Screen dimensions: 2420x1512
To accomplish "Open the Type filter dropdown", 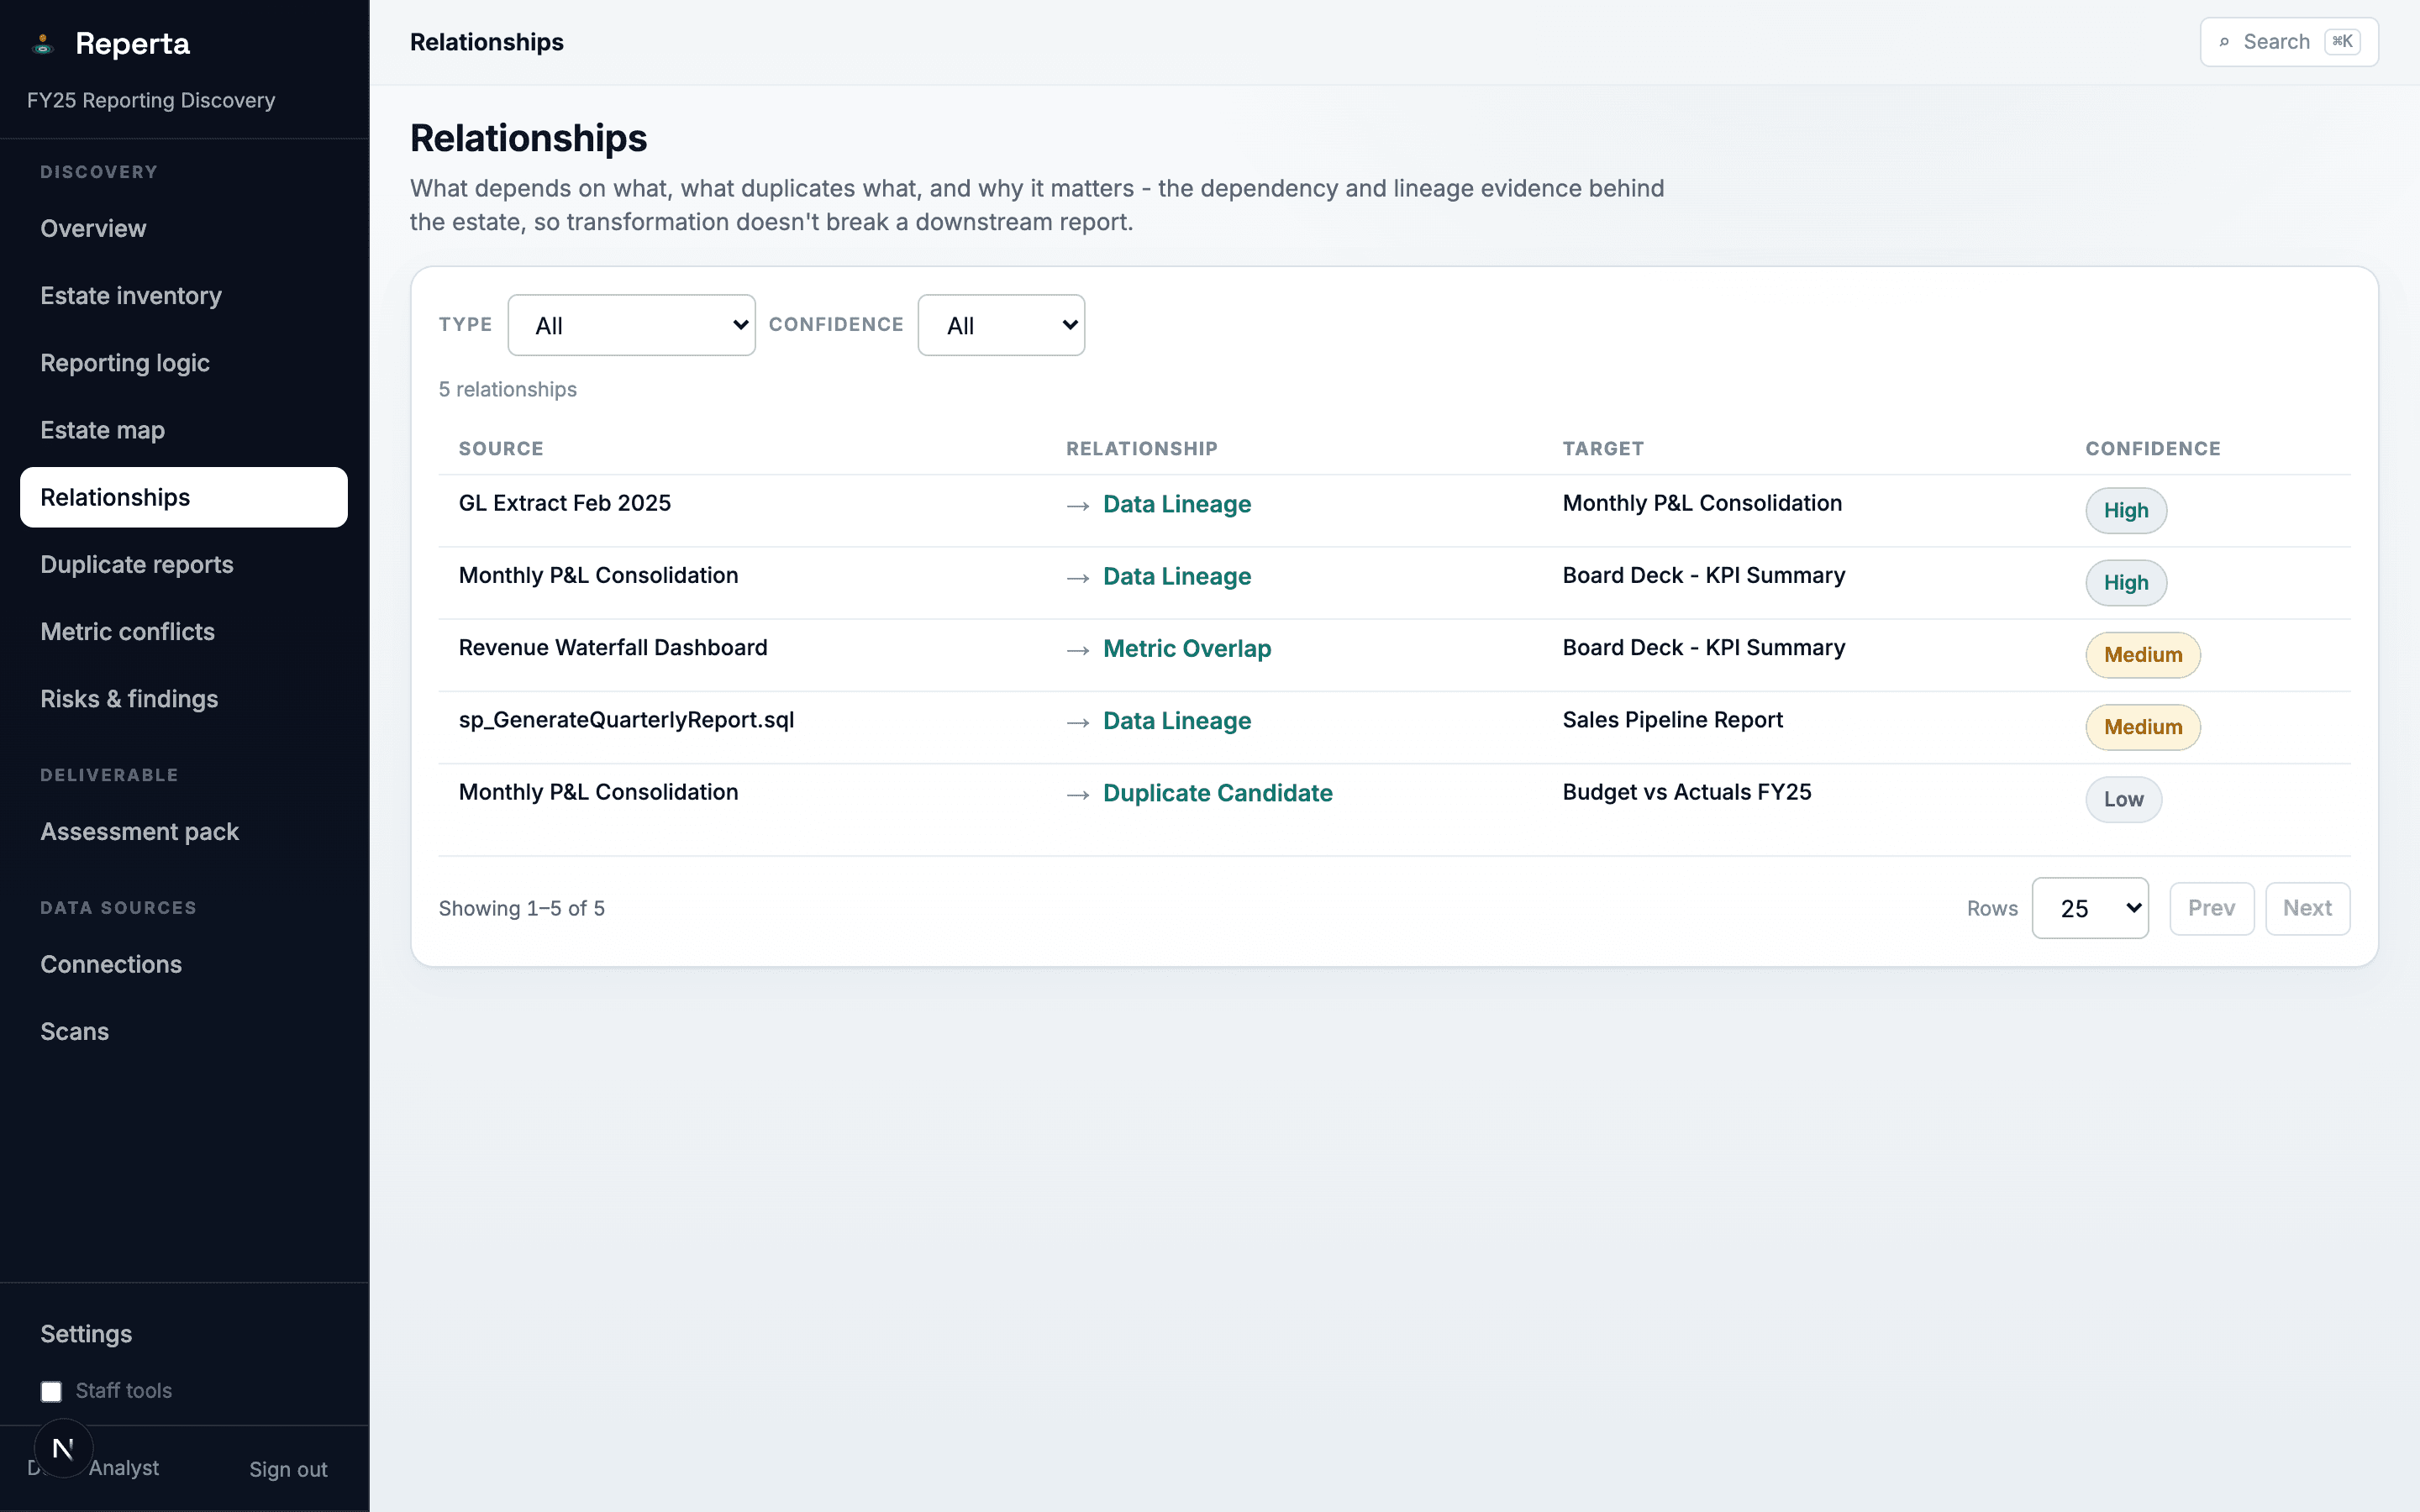I will [631, 325].
